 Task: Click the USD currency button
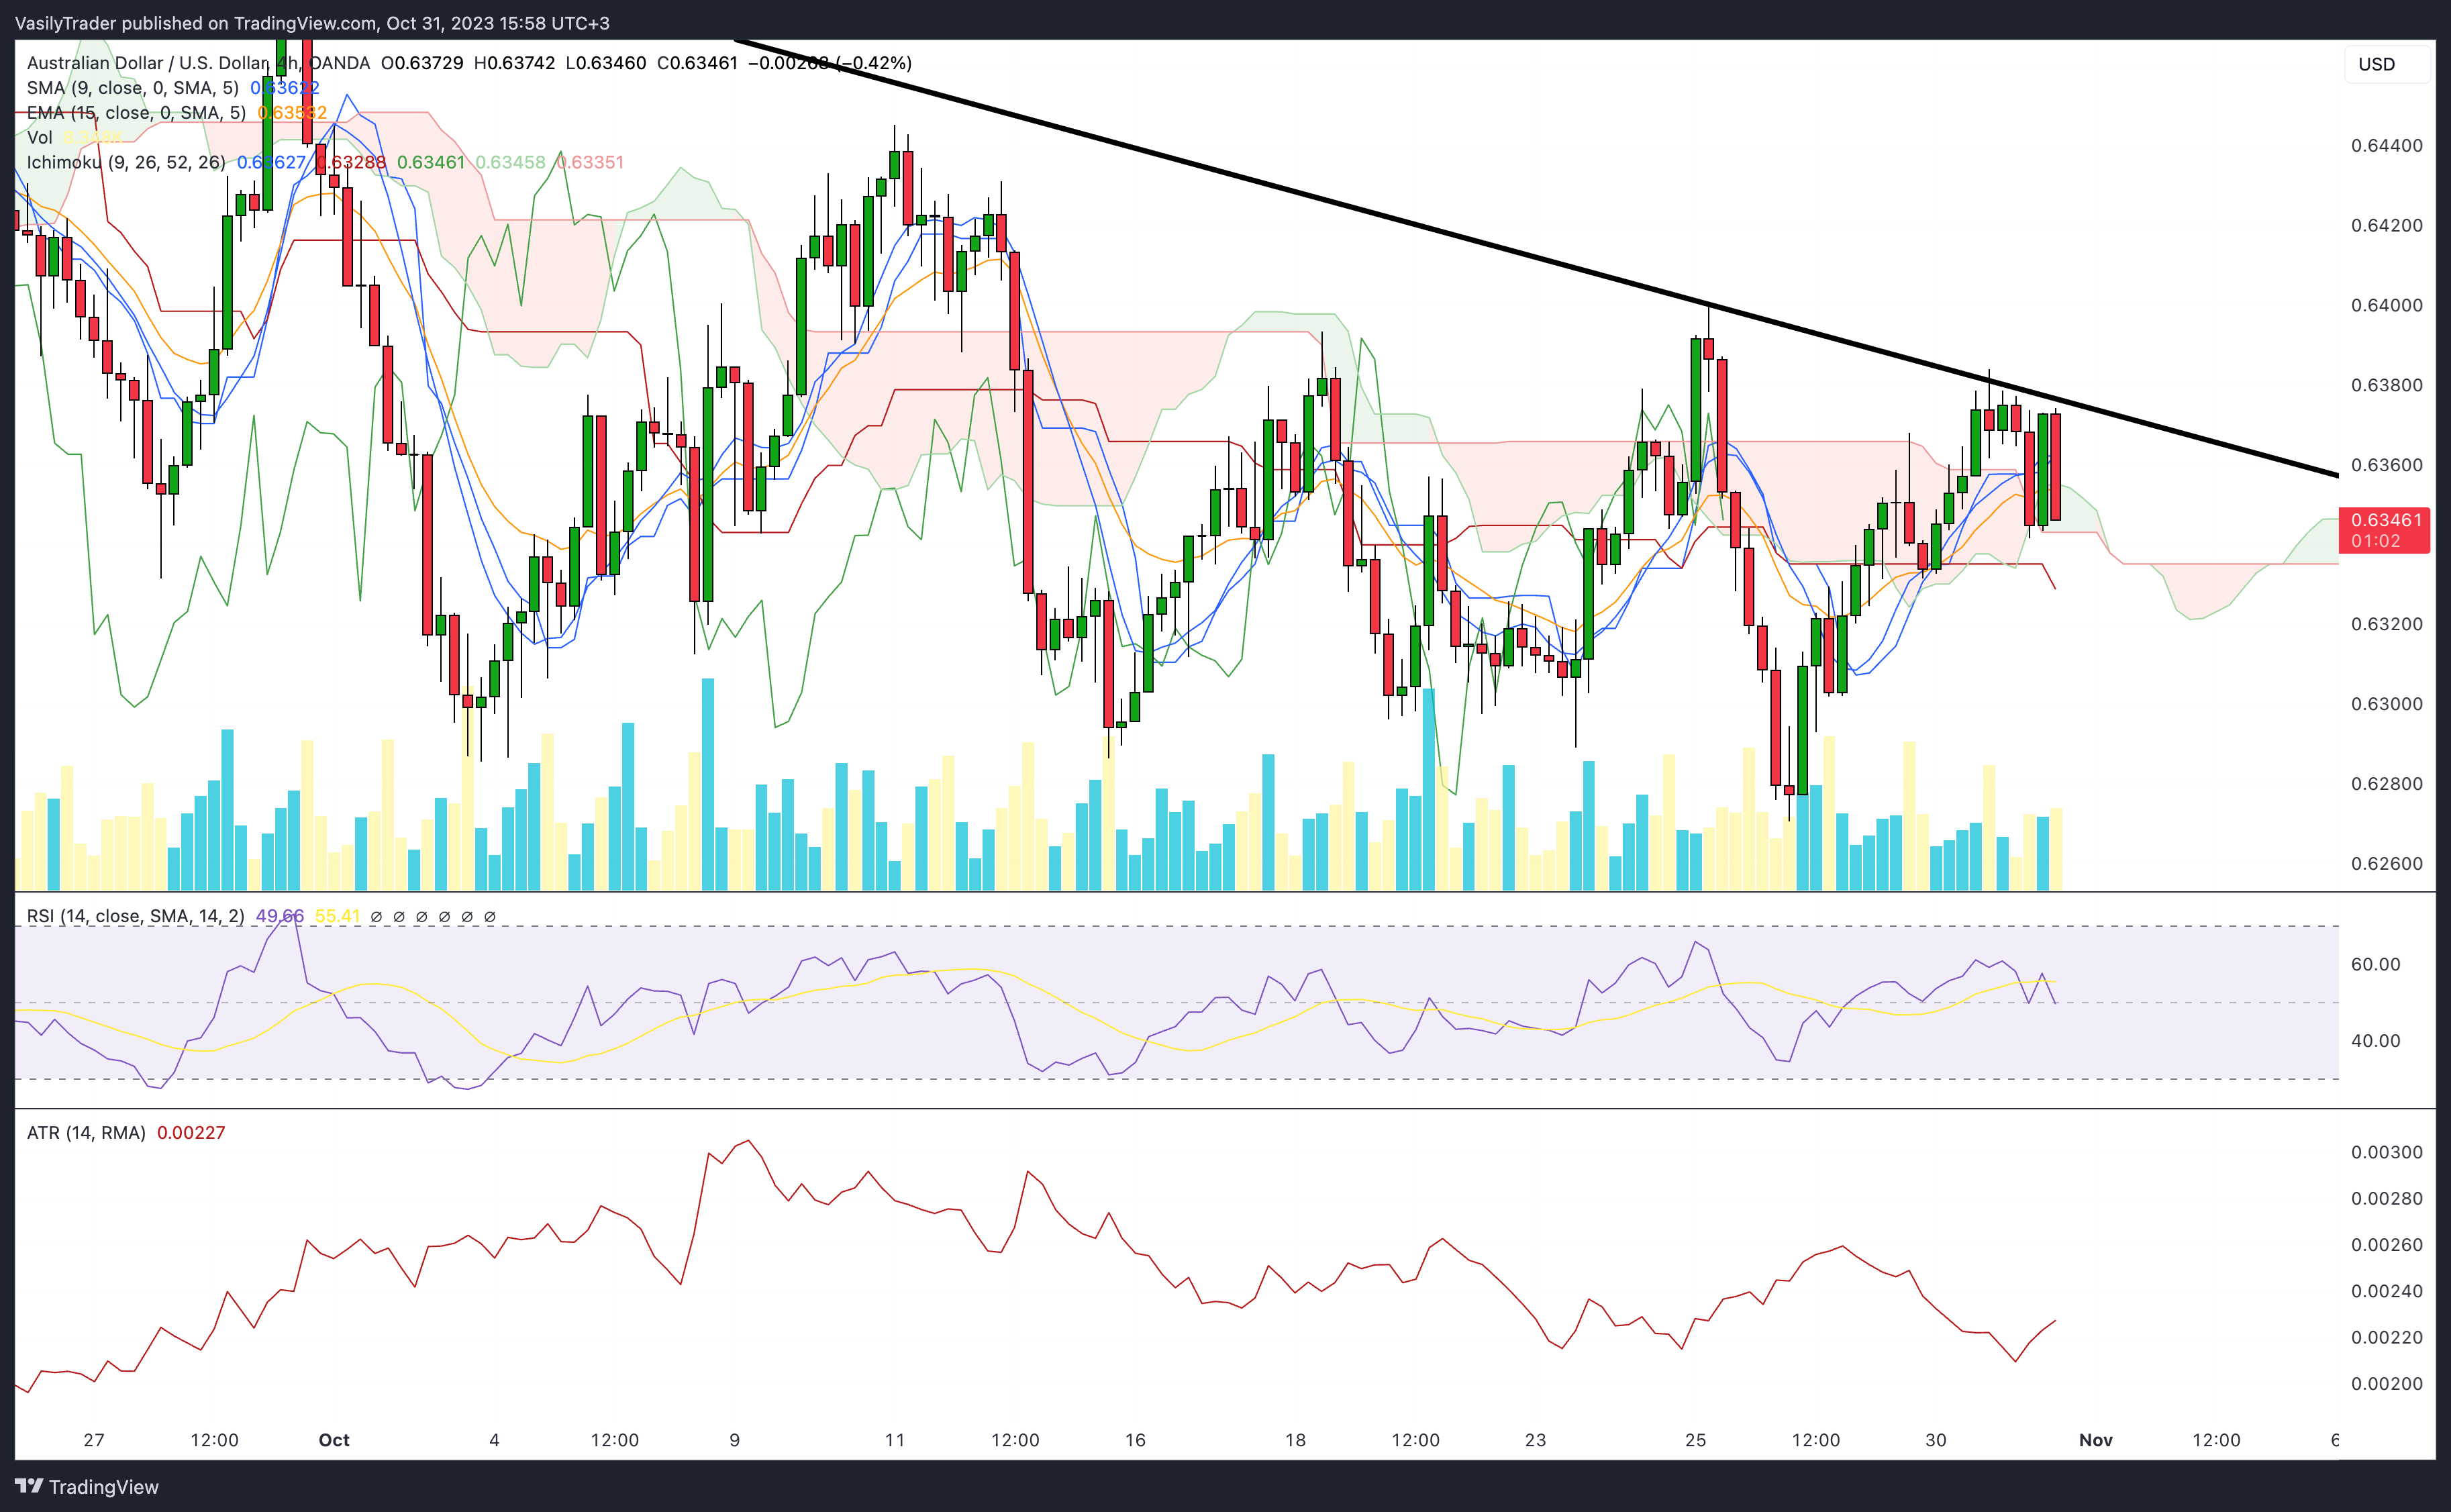(2386, 64)
